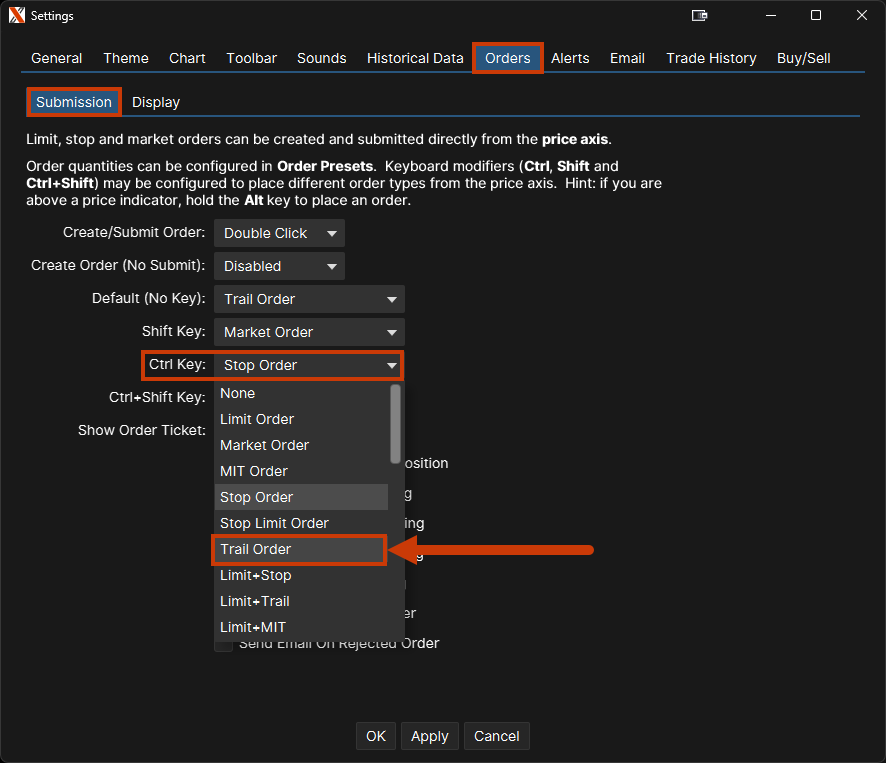The width and height of the screenshot is (886, 763).
Task: Go to the Historical Data tab
Action: tap(415, 58)
